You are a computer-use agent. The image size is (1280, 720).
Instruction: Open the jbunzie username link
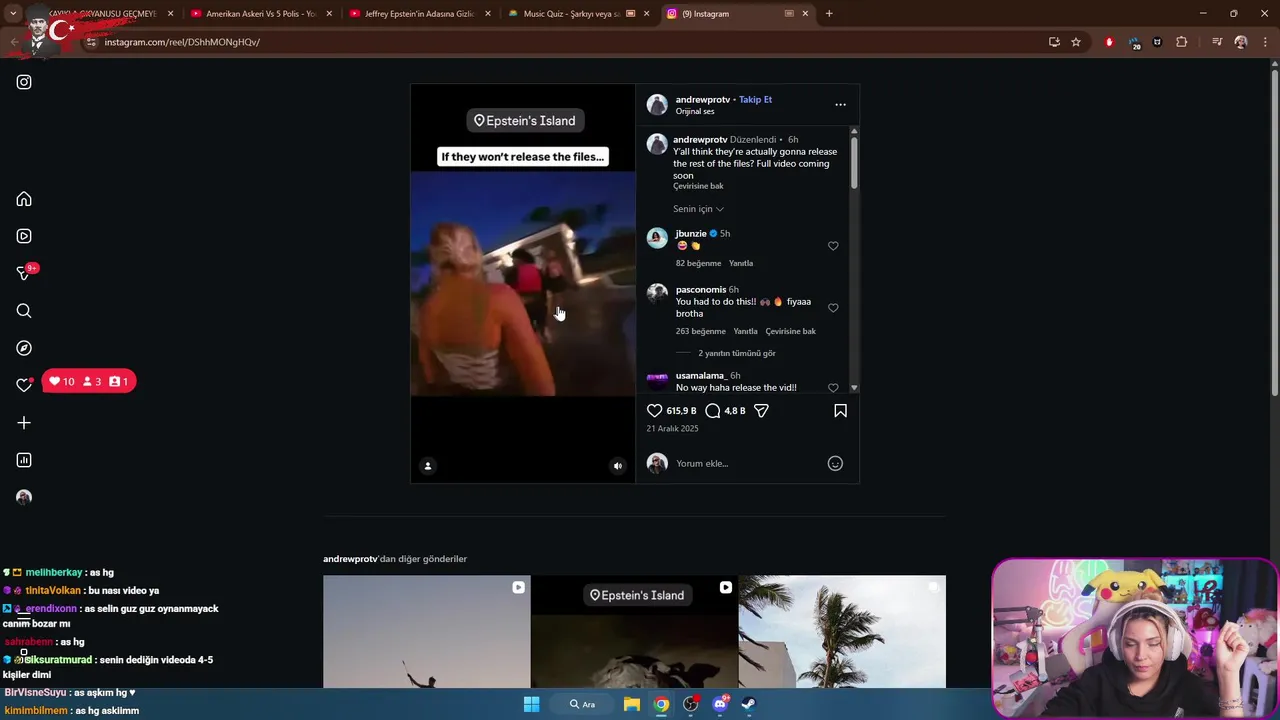(691, 234)
